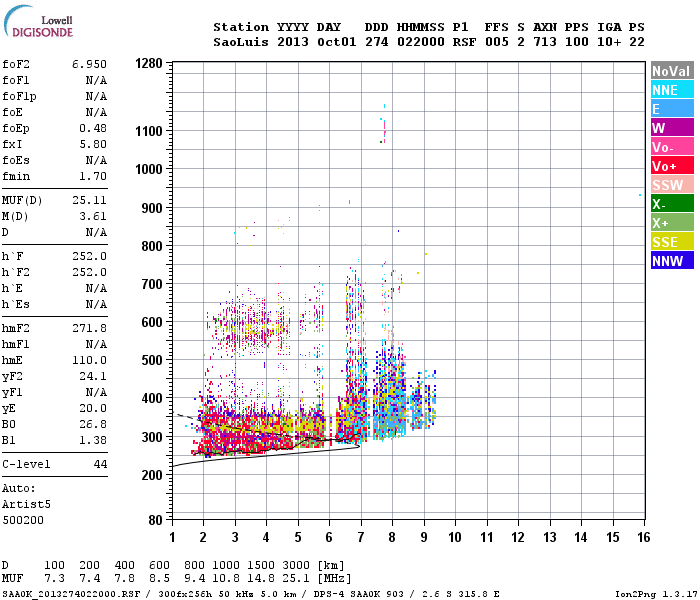700x600 pixels.
Task: Click the foF1p parameter label
Action: pyautogui.click(x=19, y=96)
